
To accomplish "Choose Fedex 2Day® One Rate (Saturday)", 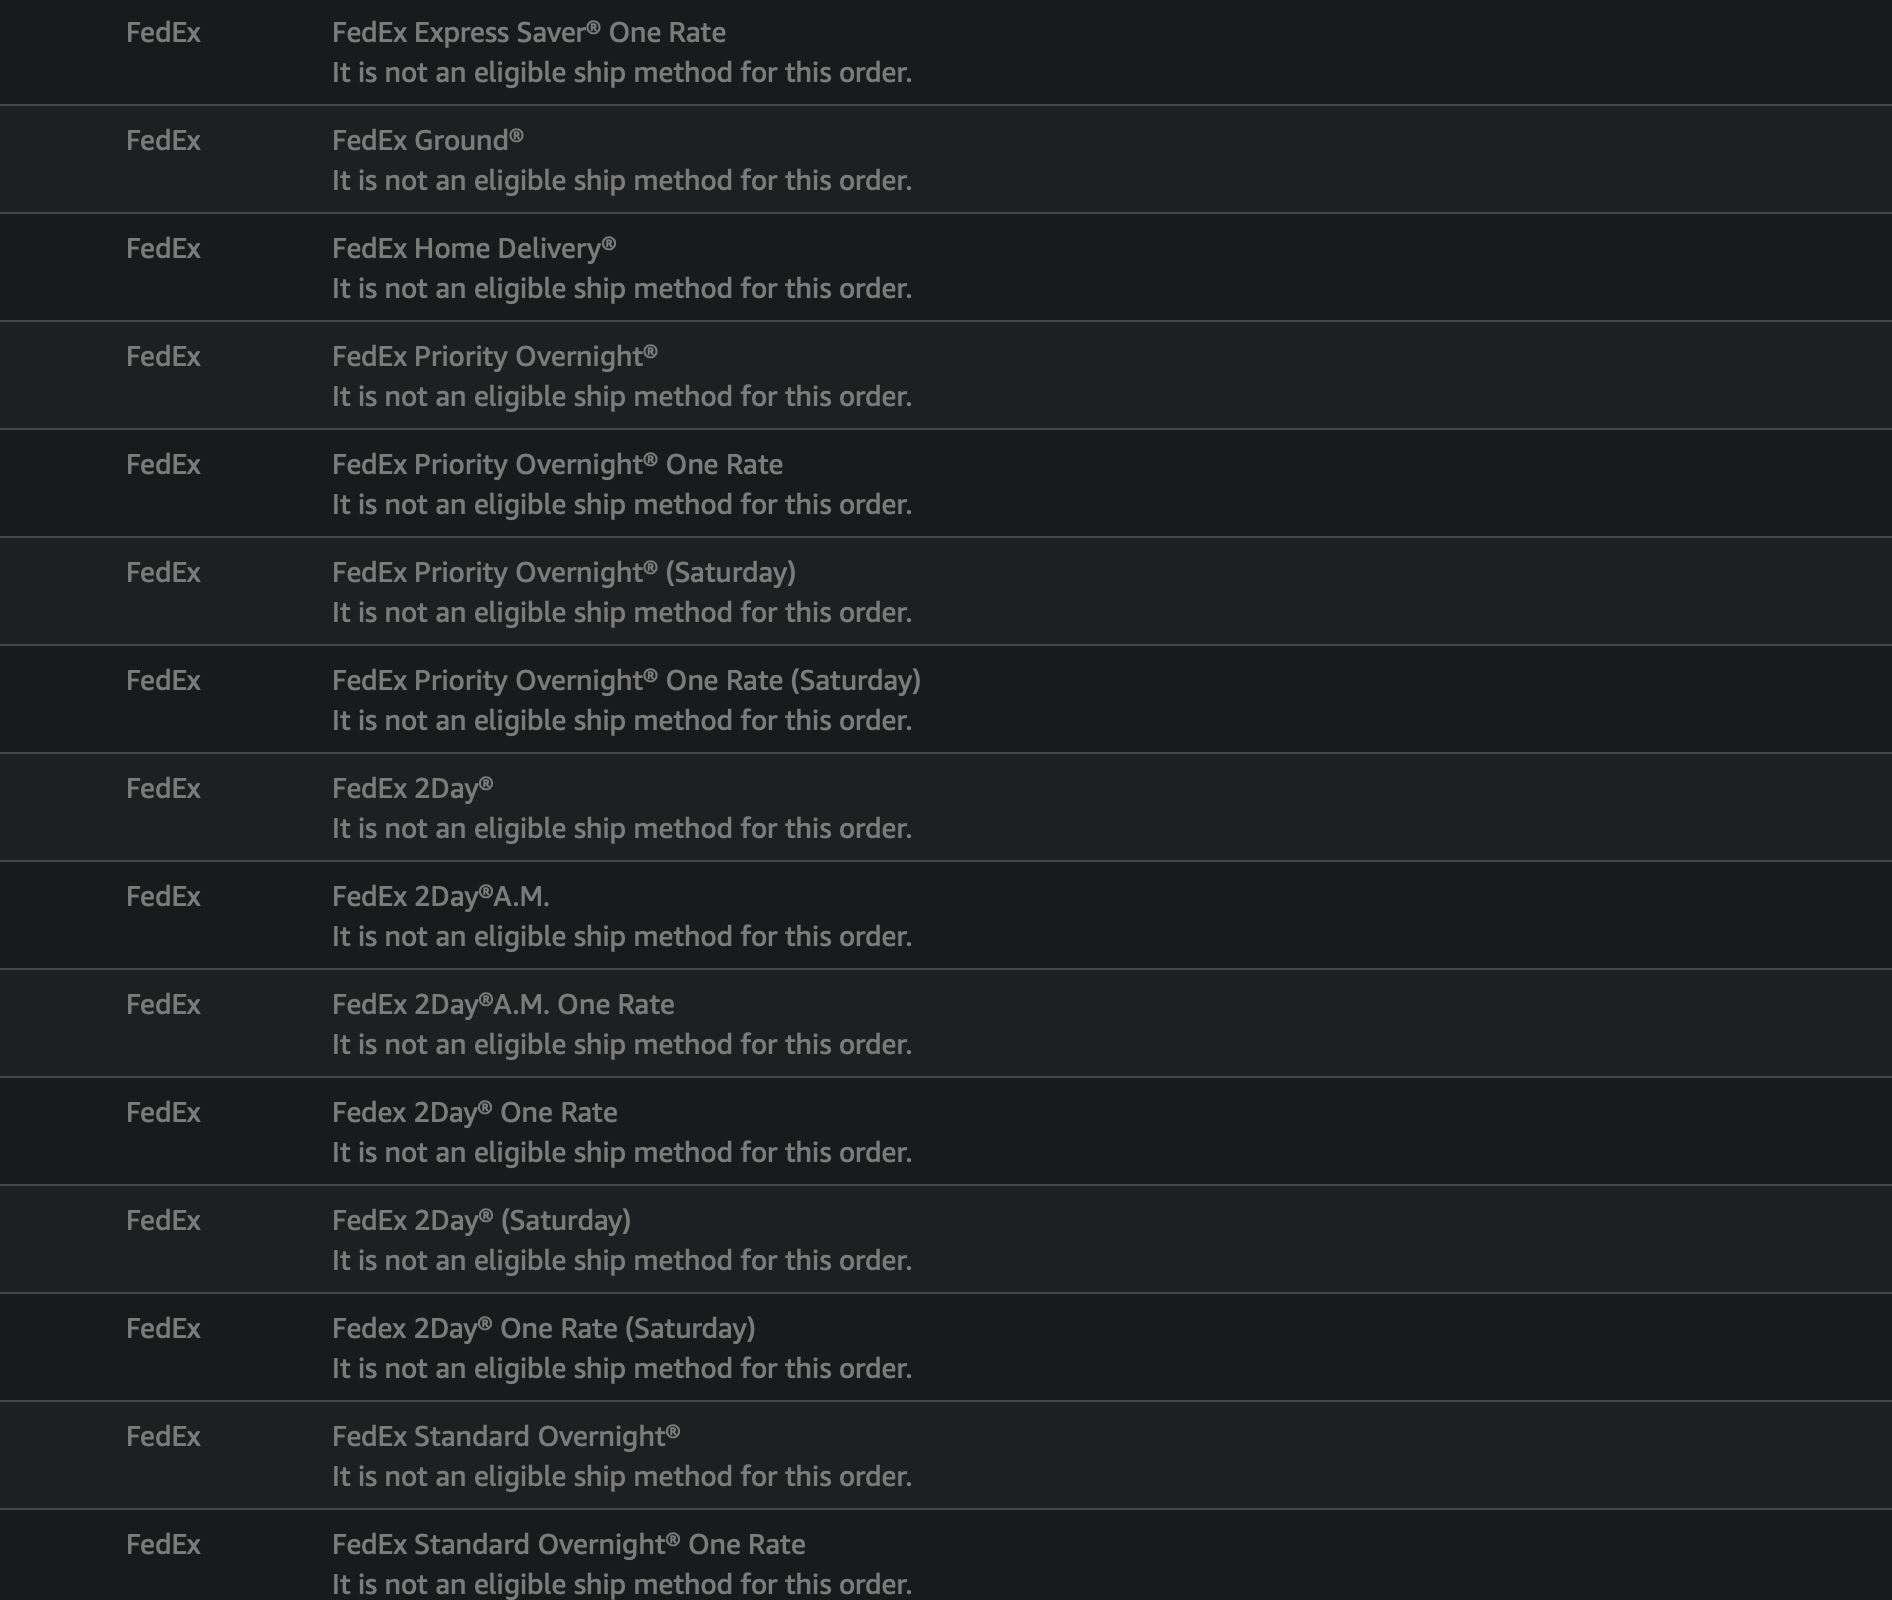I will 544,1328.
